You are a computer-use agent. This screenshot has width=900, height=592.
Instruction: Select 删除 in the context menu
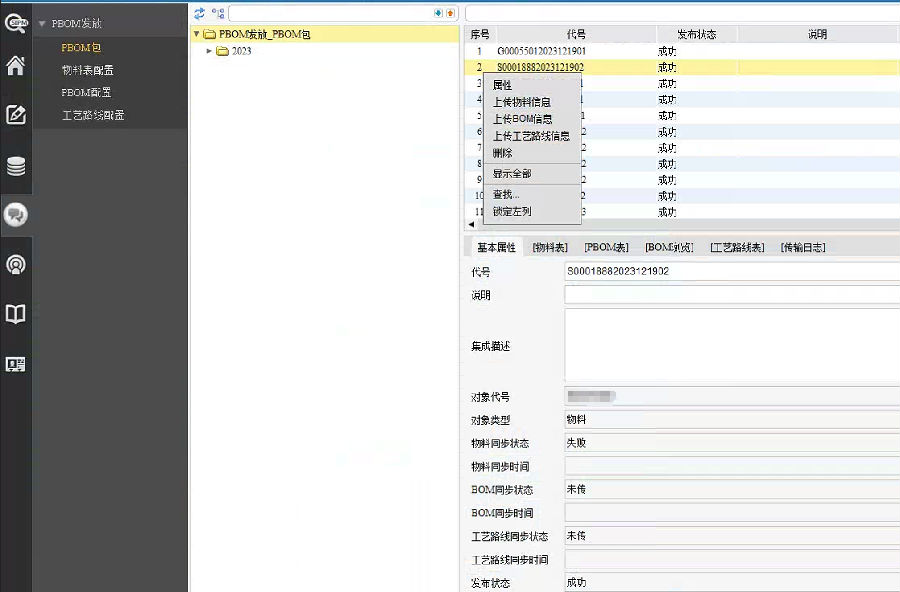(503, 153)
